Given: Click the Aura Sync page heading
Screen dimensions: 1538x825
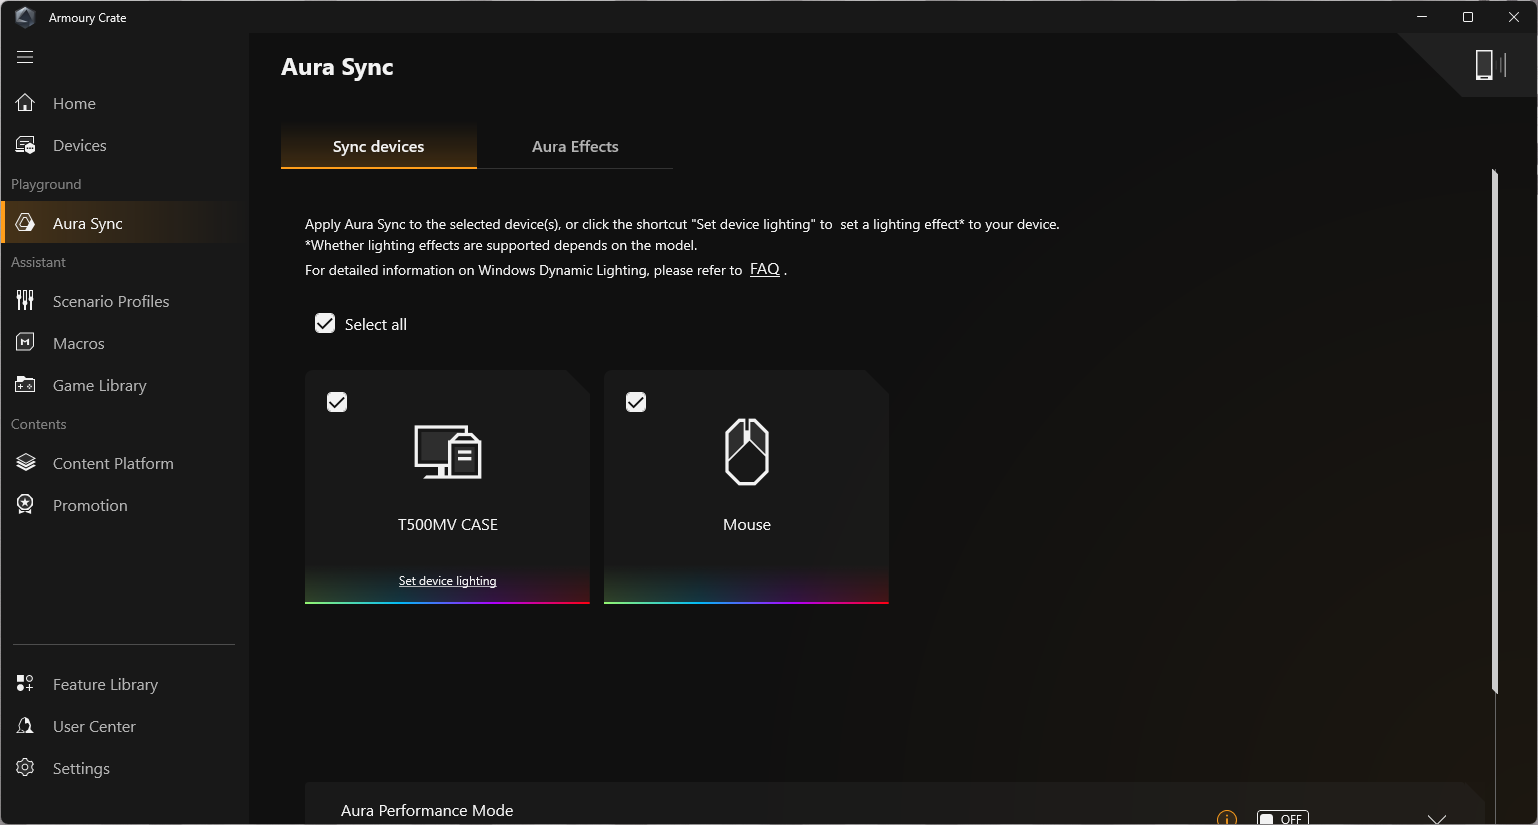Looking at the screenshot, I should pos(337,67).
